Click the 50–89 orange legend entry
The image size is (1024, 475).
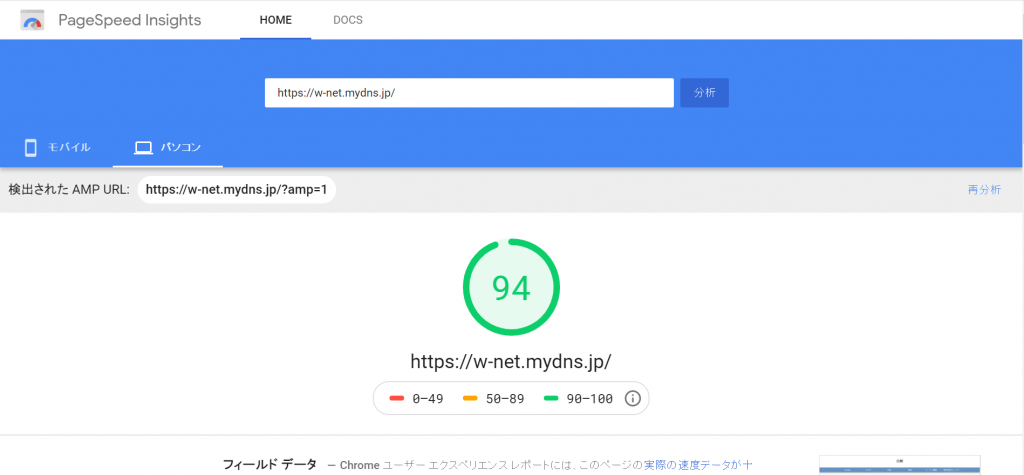tap(494, 399)
